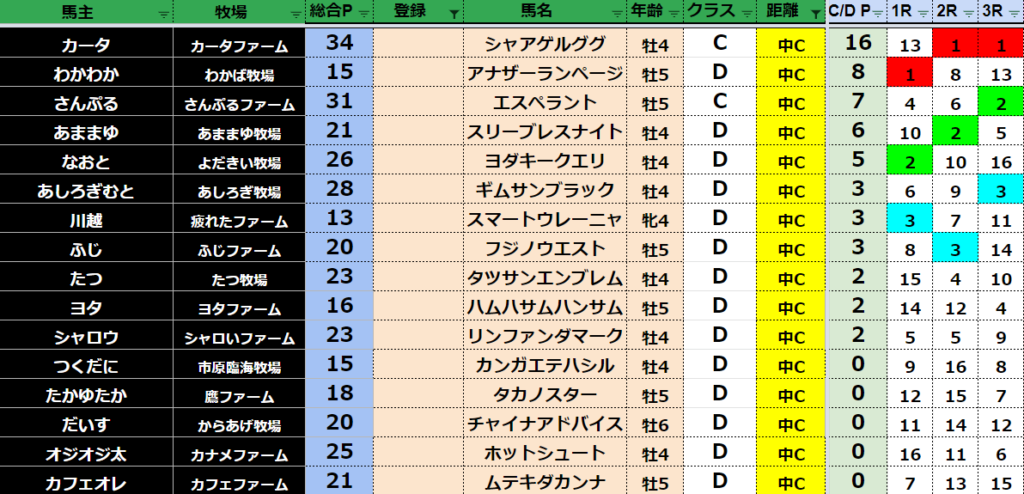1024x494 pixels.
Task: Select the カフェオレ owner cell
Action: [x=86, y=482]
